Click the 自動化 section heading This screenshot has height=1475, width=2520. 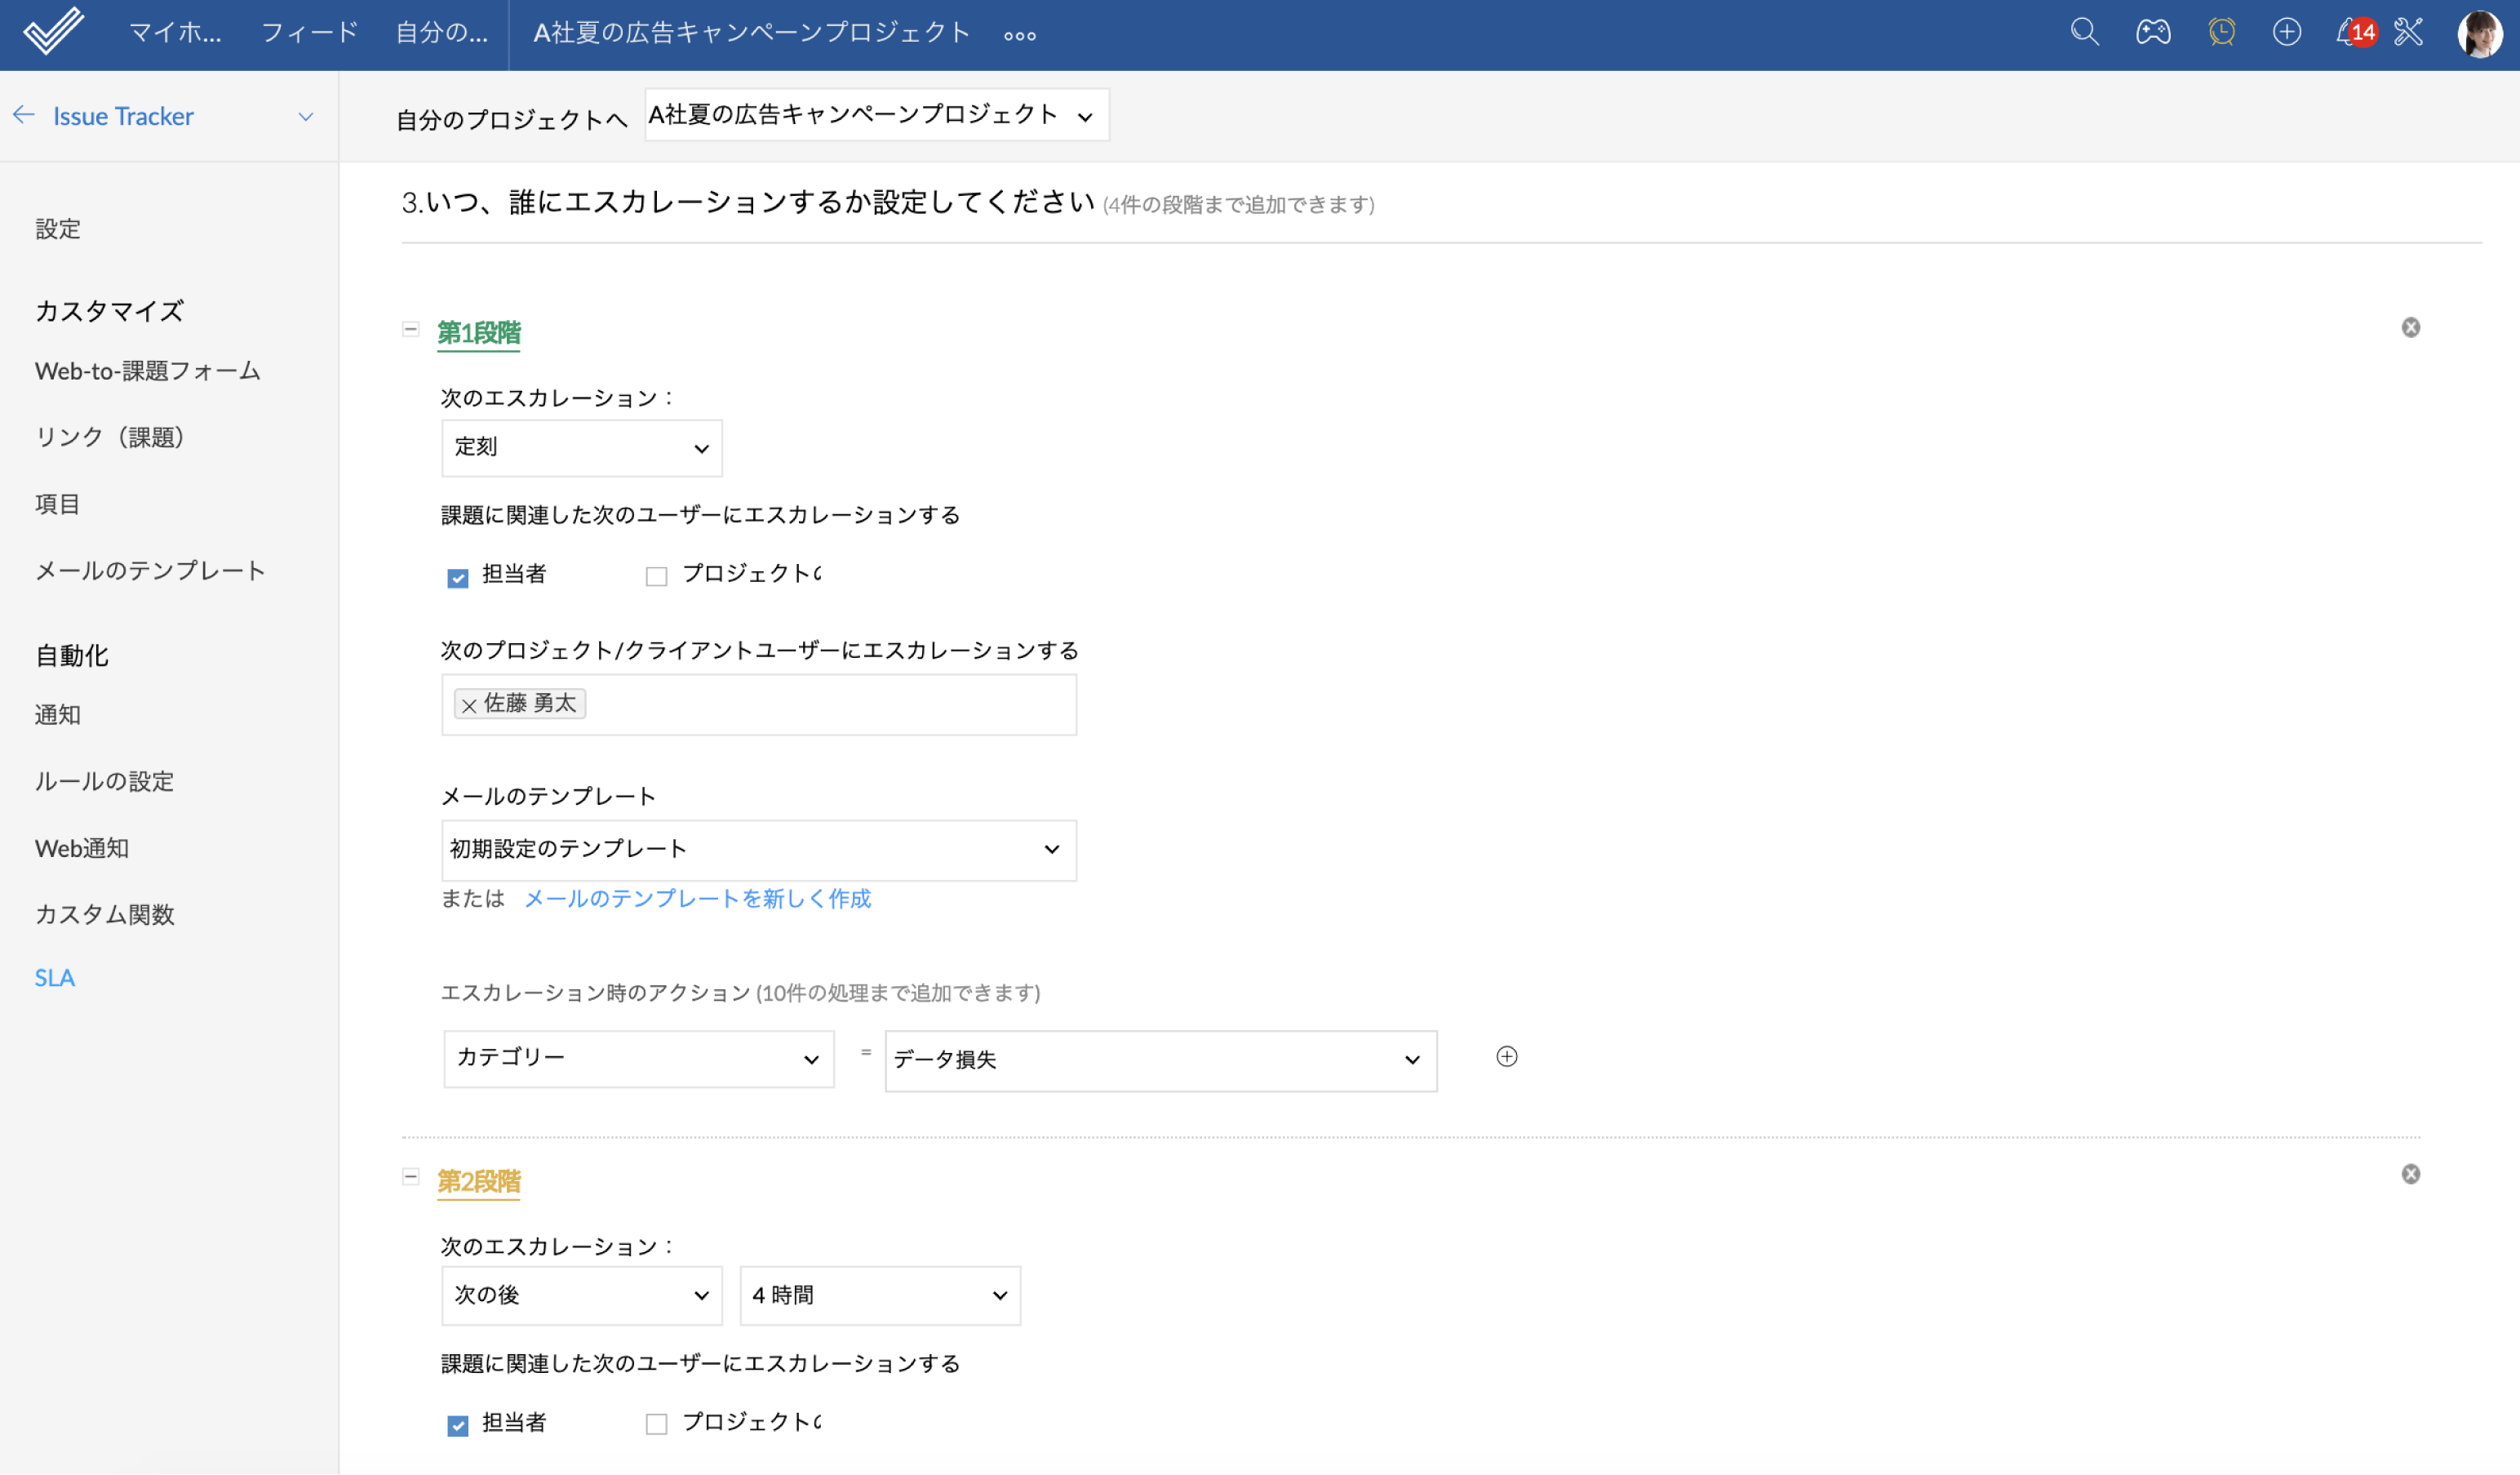tap(72, 656)
